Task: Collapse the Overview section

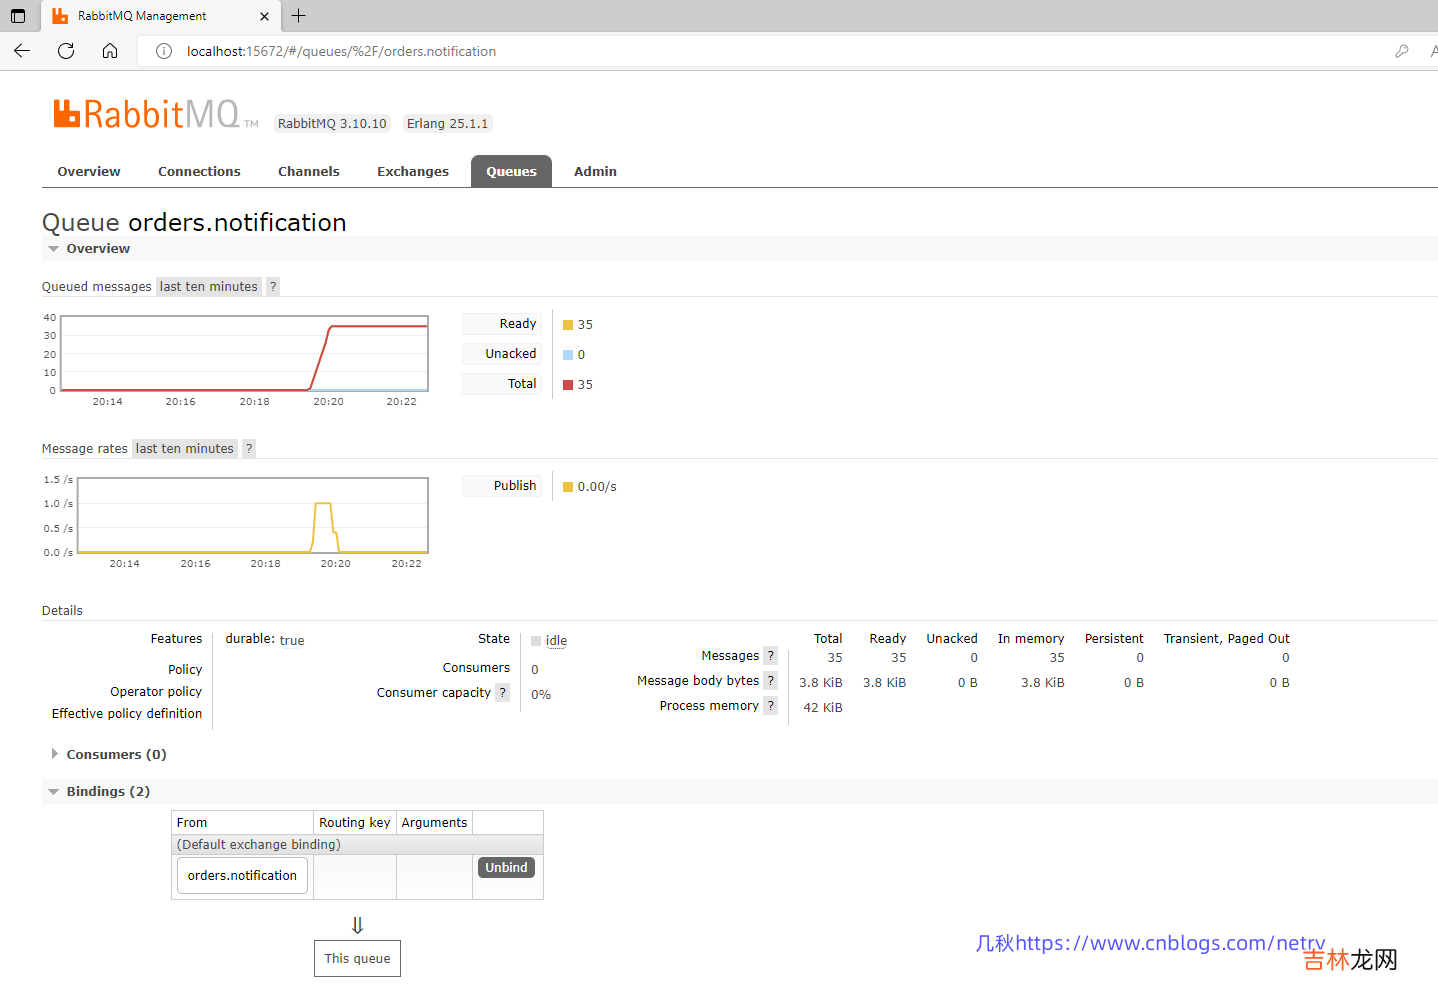Action: (98, 249)
